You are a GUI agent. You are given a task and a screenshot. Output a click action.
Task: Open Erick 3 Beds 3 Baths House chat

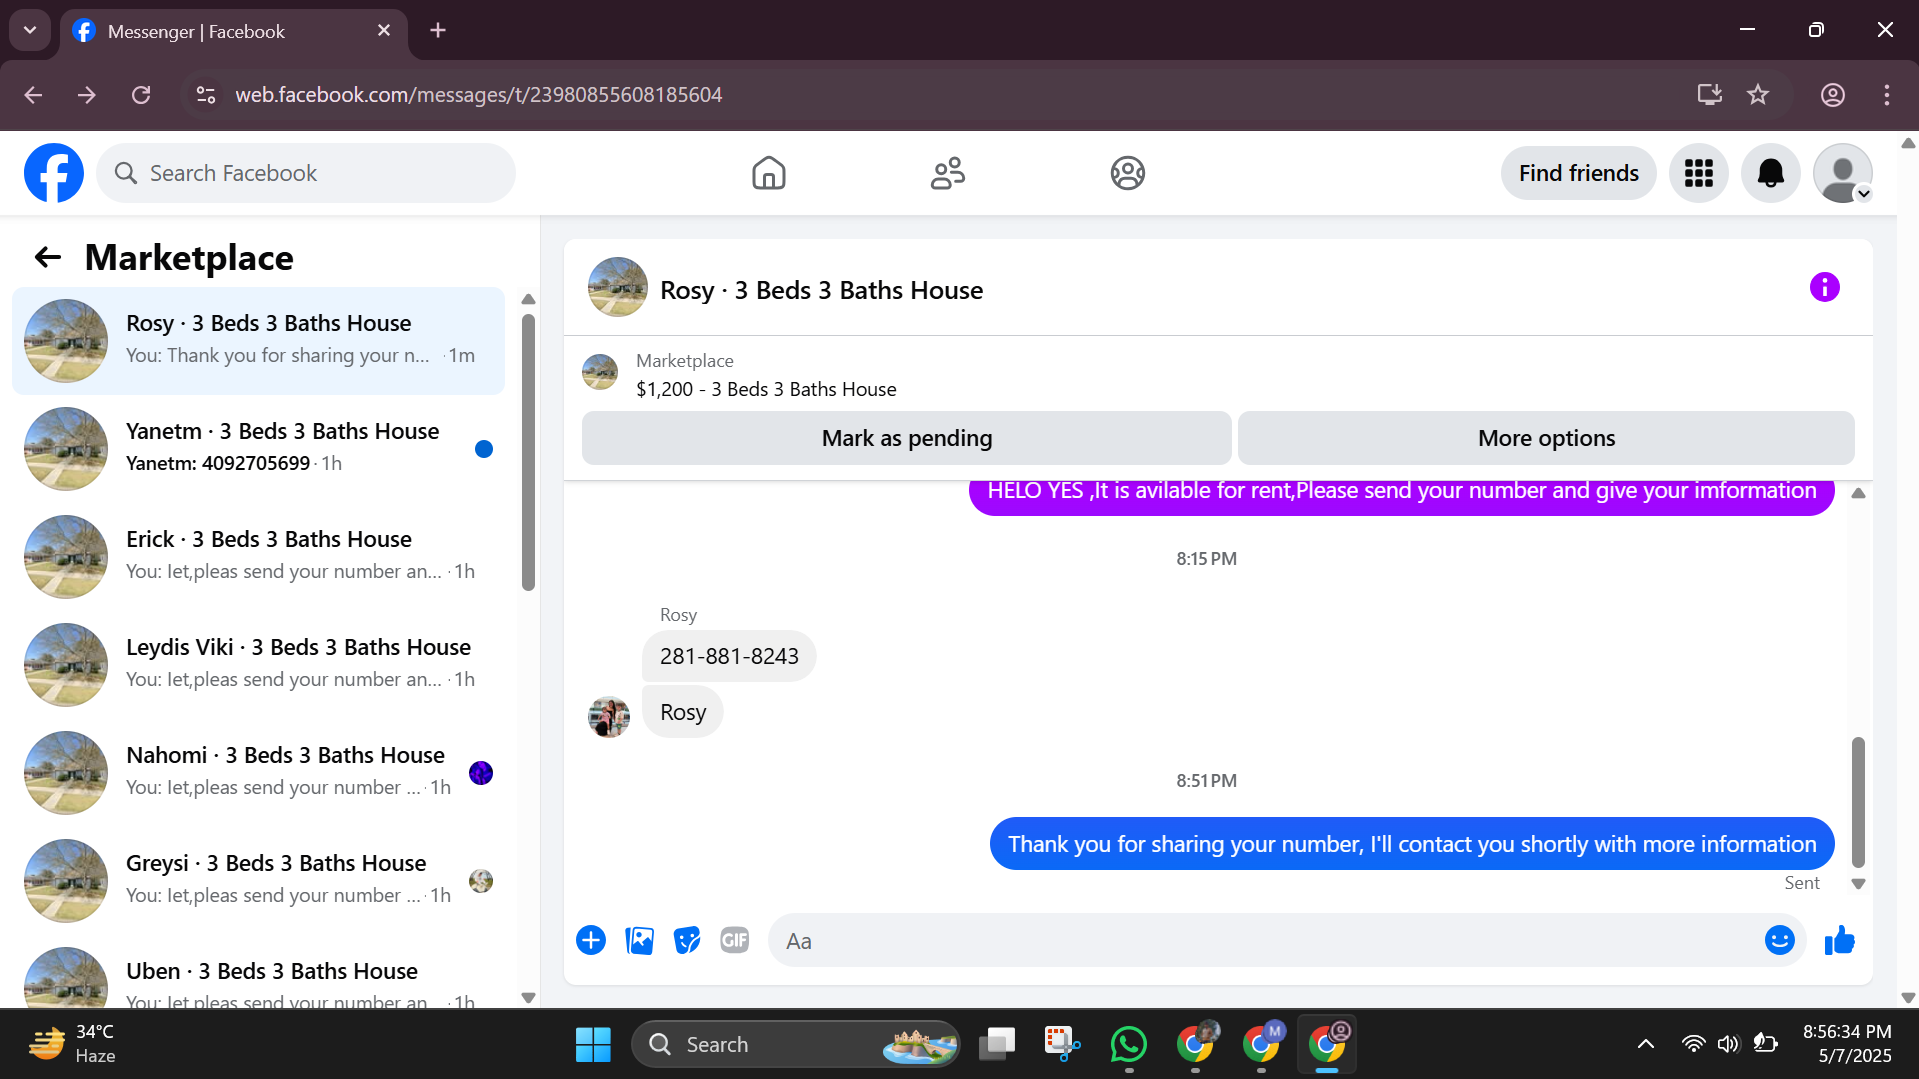pyautogui.click(x=258, y=557)
